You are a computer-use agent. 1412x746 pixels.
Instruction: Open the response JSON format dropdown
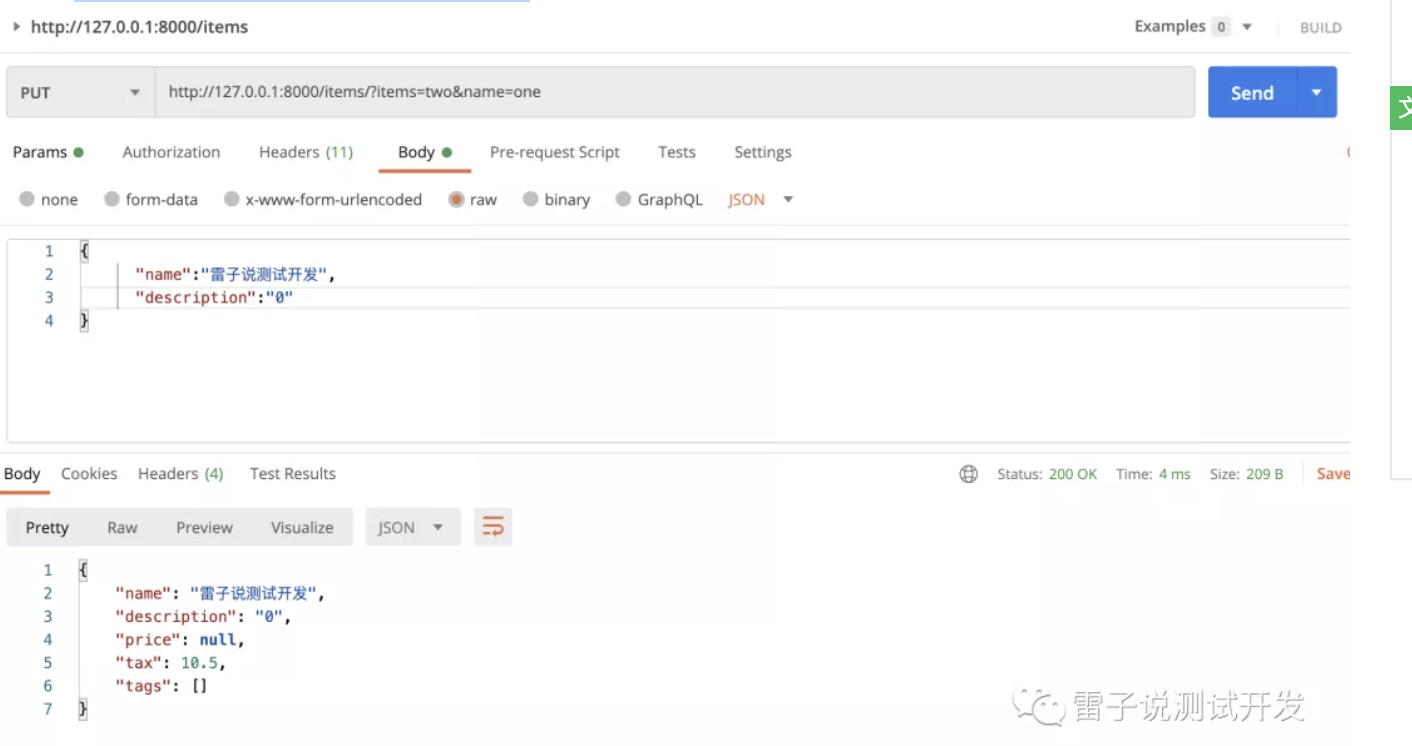tap(413, 527)
